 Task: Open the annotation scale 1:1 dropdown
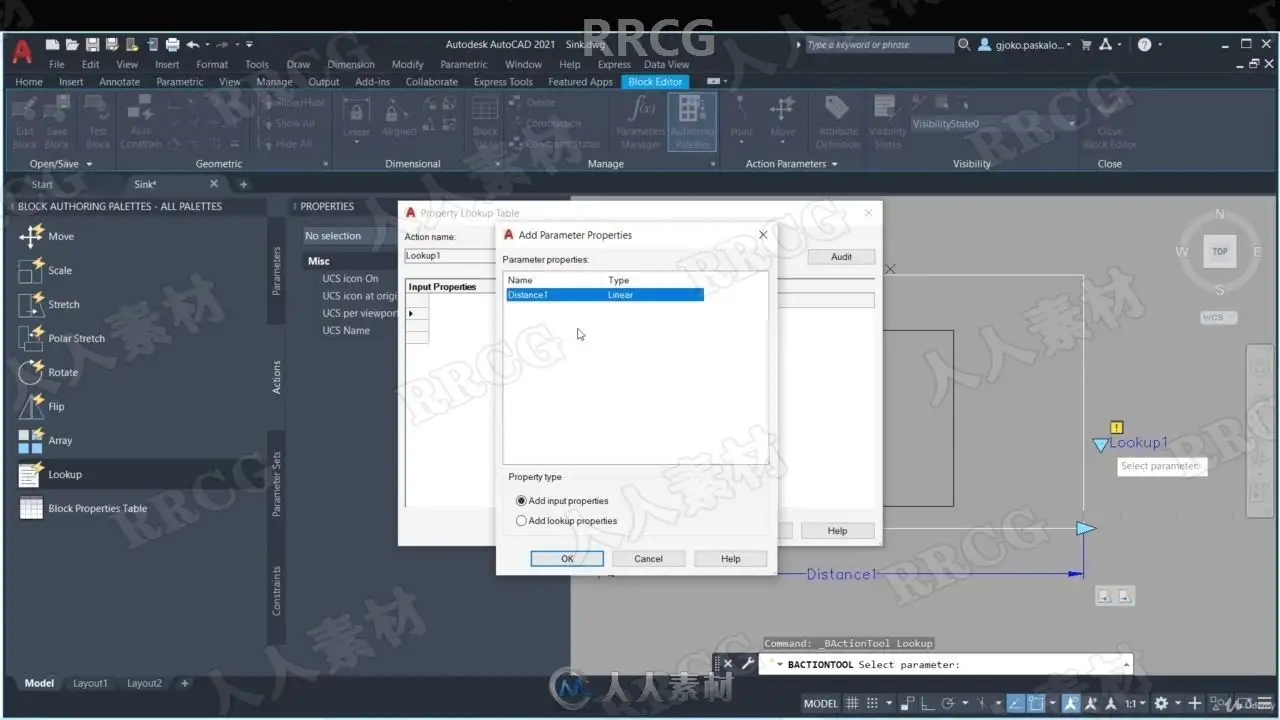[x=1135, y=703]
